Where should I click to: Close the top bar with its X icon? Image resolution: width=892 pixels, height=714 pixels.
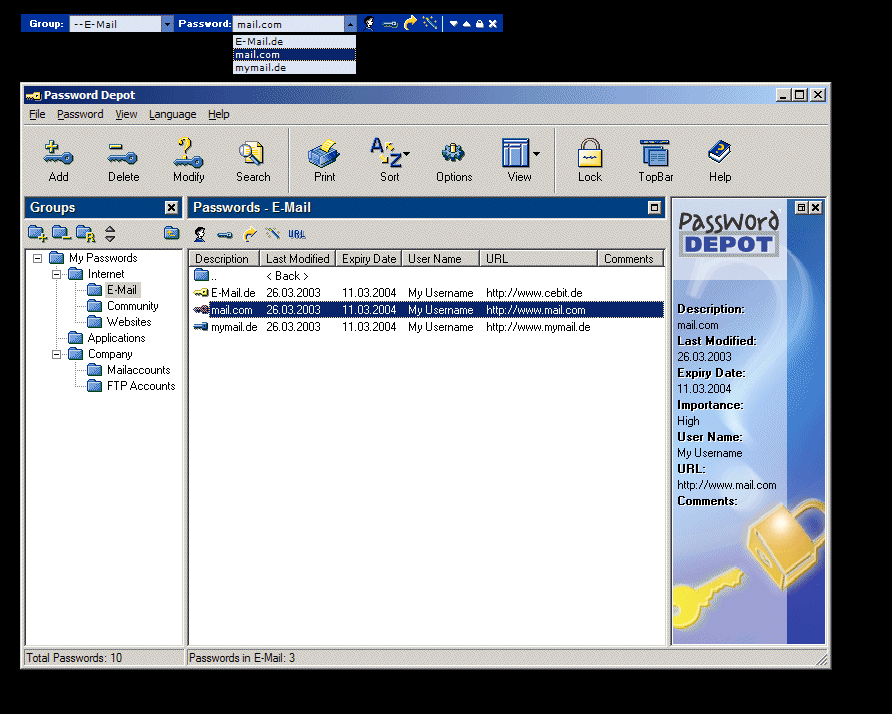click(493, 24)
